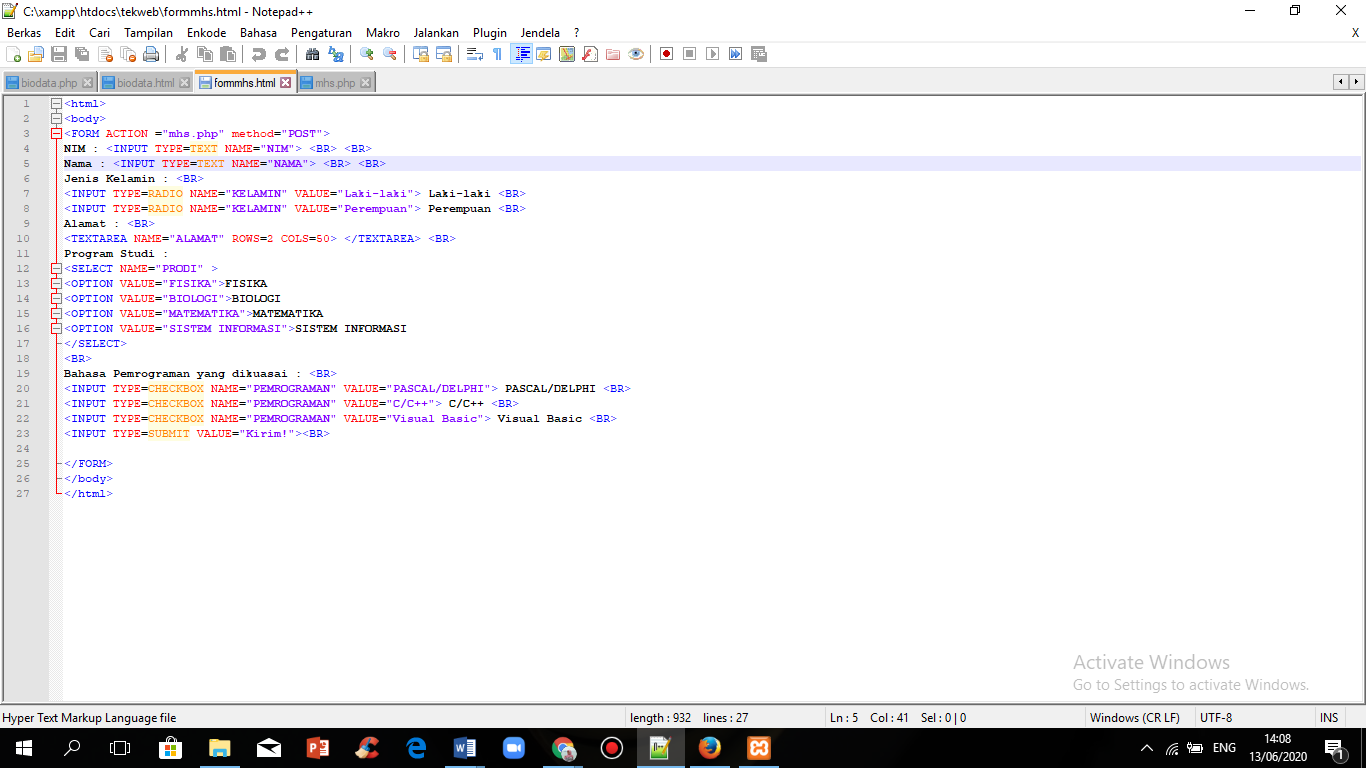Open the Pengaturan menu

pyautogui.click(x=321, y=32)
